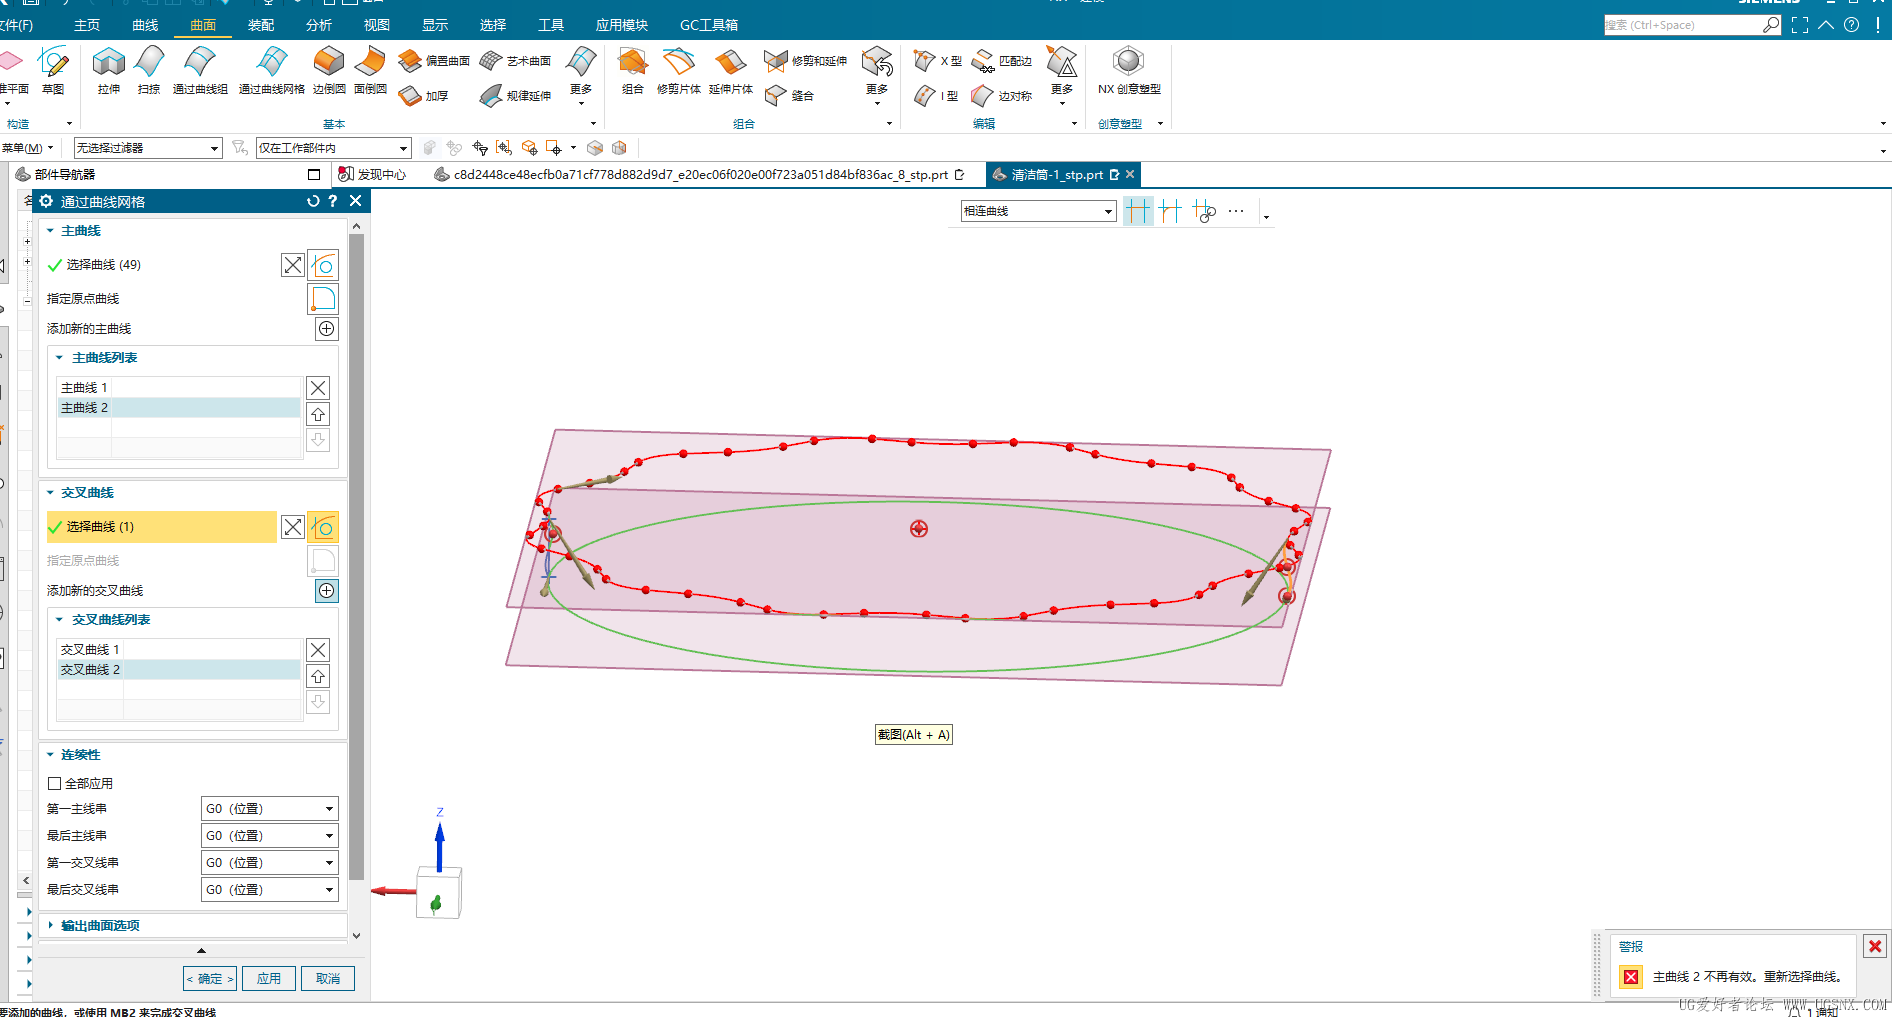1892x1017 pixels.
Task: Click the 偏置曲面 offset surface tool
Action: tap(434, 61)
